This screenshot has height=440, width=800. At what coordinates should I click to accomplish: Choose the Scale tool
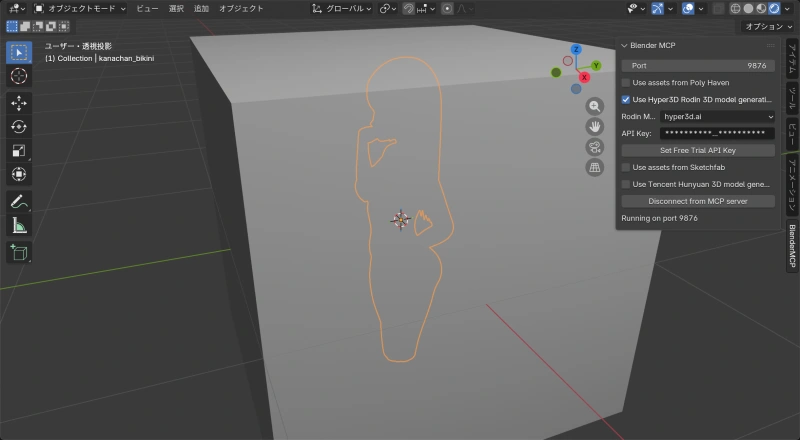[19, 151]
